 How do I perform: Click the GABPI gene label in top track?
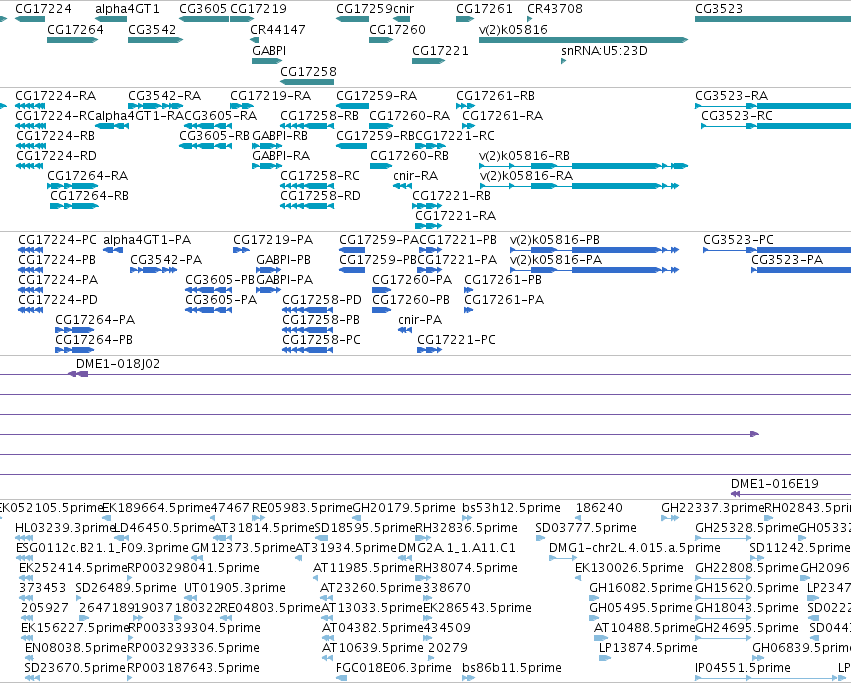pyautogui.click(x=269, y=50)
